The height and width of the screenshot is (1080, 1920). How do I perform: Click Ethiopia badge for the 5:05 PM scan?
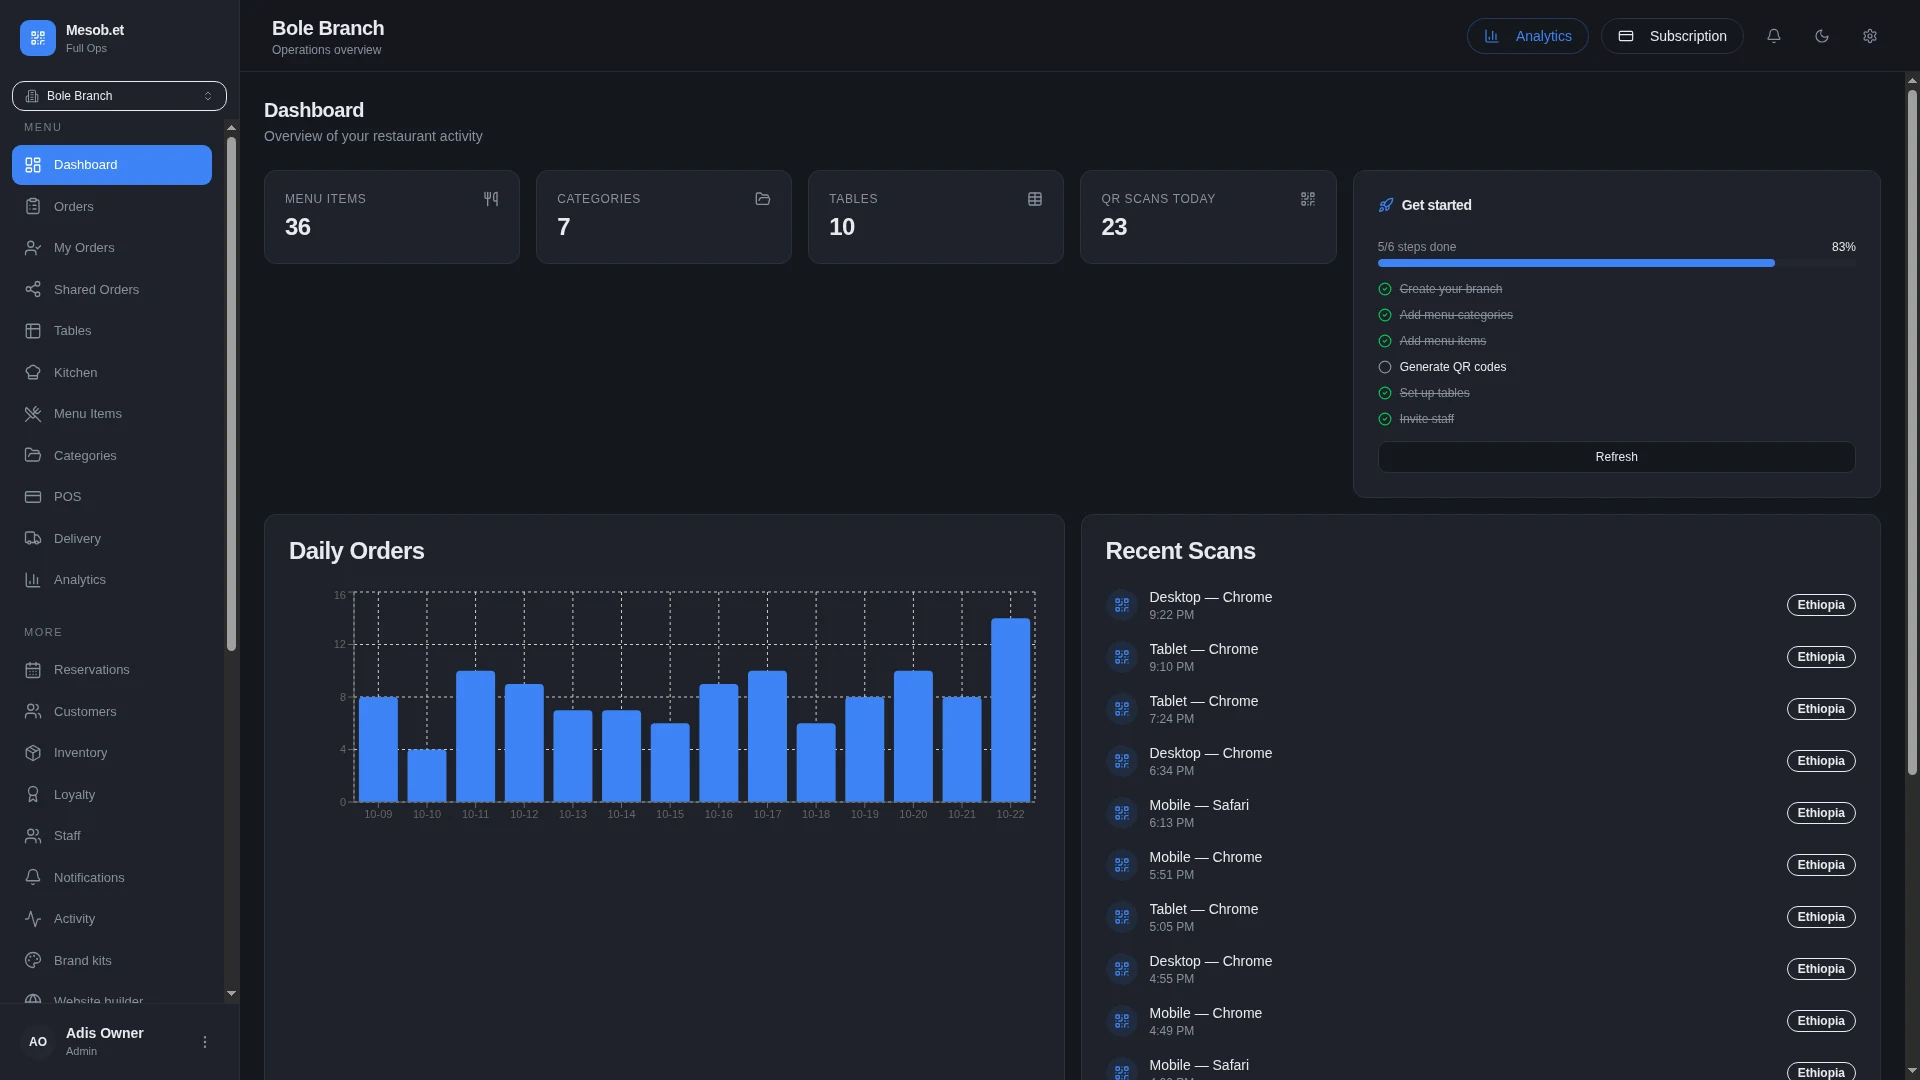(x=1821, y=917)
